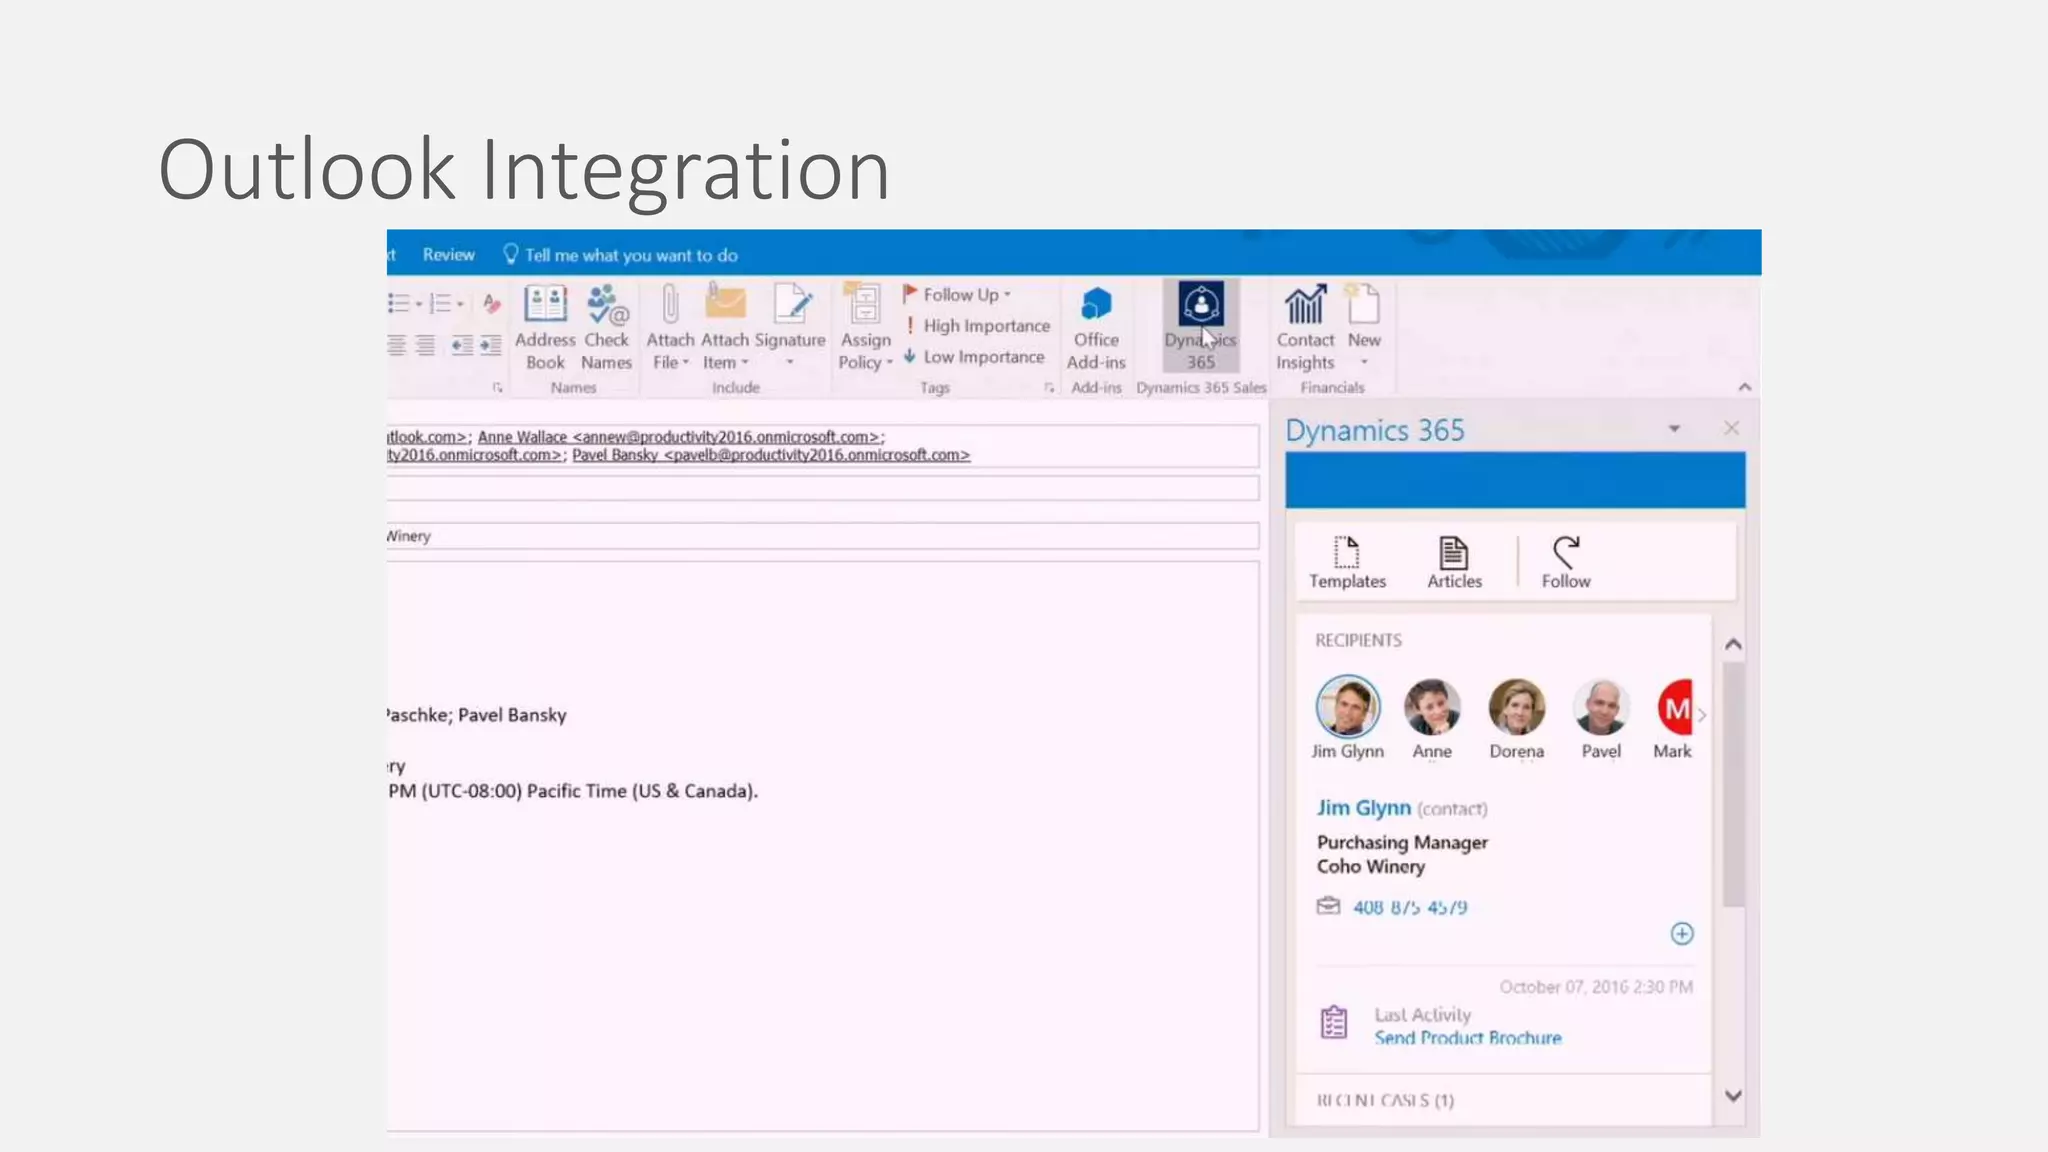Click Follow in Dynamics 365 pane
Screen dimensions: 2048x1152
tap(1565, 562)
